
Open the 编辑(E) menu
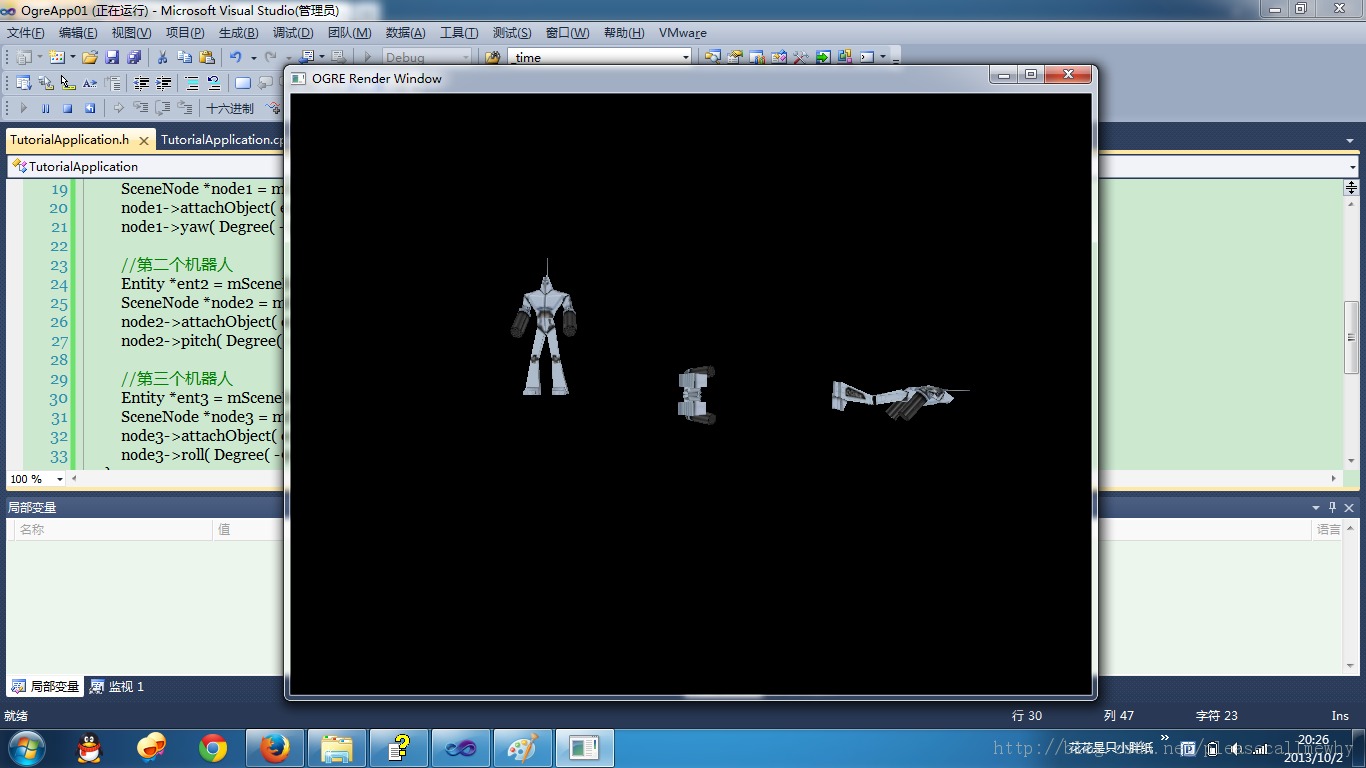78,33
